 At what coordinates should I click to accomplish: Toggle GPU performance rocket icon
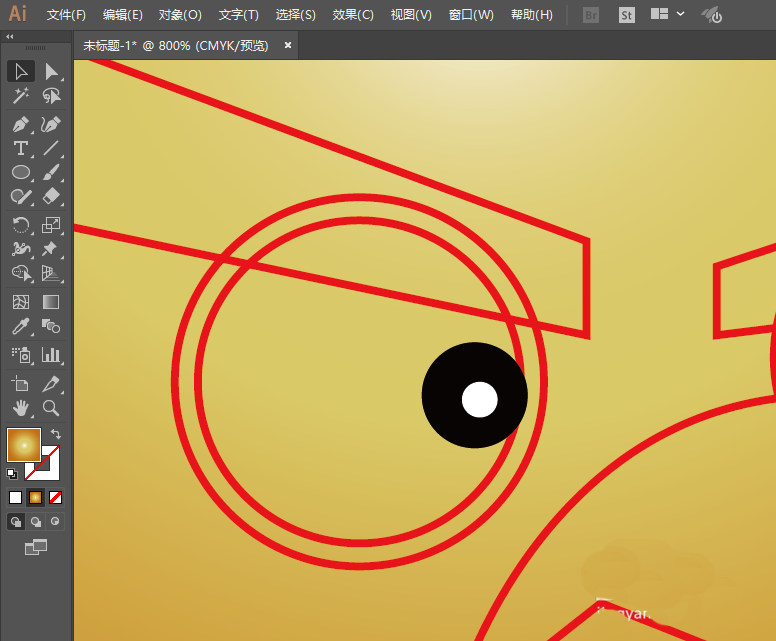(x=712, y=15)
